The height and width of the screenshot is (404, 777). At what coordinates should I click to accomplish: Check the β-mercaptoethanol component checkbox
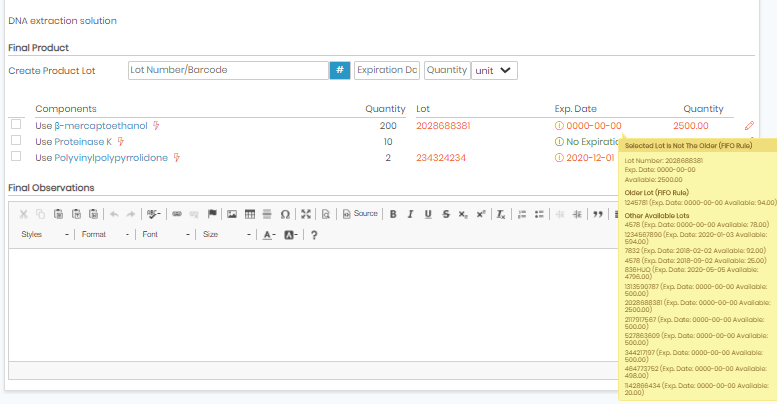click(16, 124)
